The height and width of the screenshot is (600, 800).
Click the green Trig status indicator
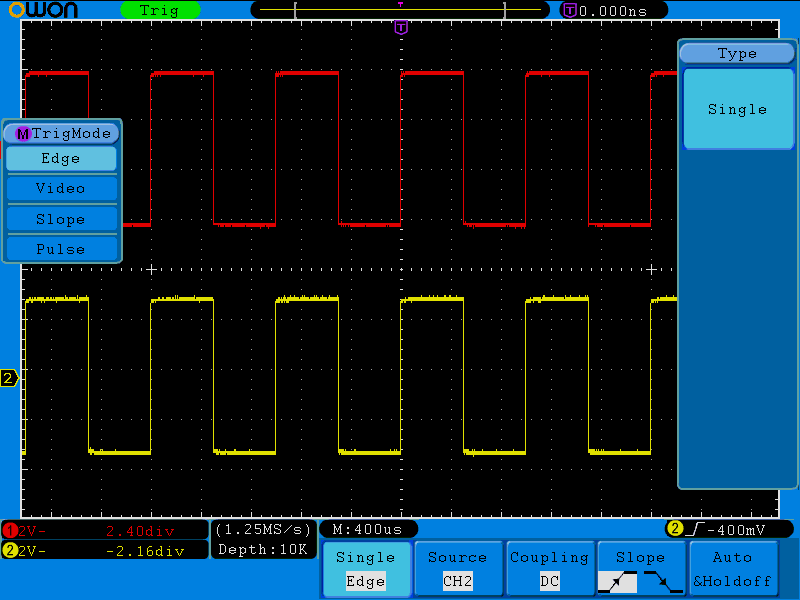point(160,10)
